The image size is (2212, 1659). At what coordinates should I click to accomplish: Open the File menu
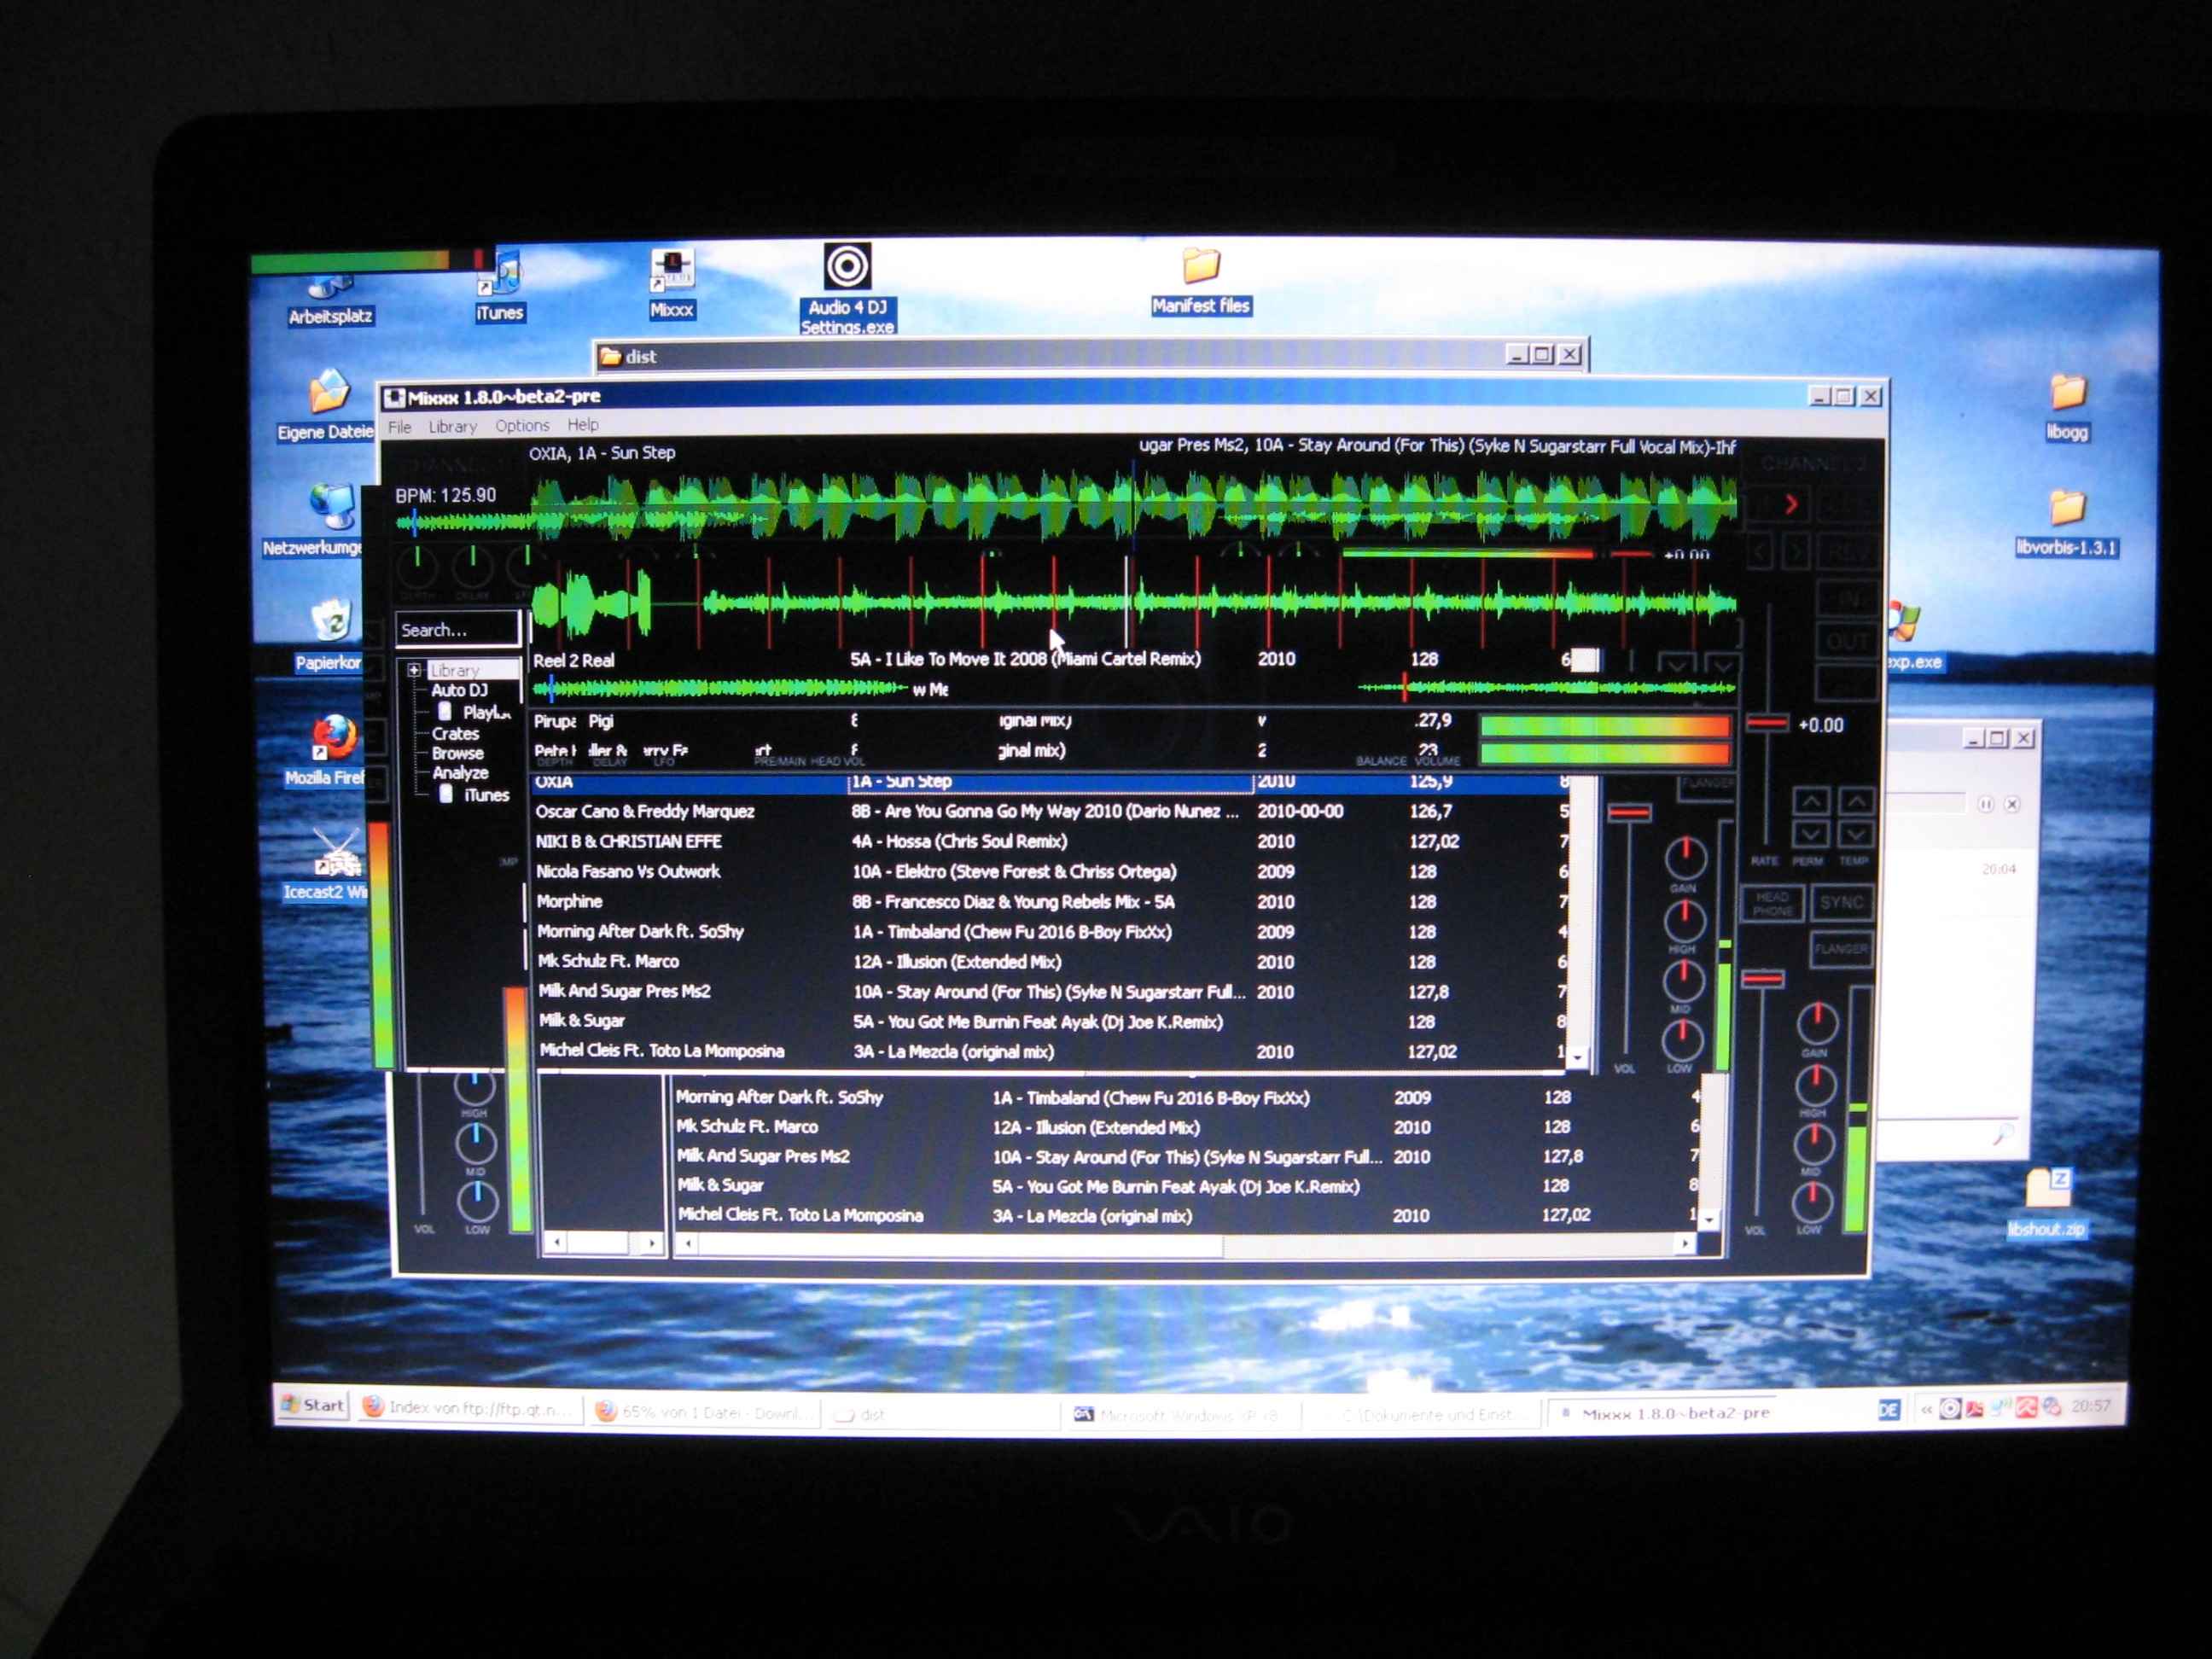click(x=399, y=427)
